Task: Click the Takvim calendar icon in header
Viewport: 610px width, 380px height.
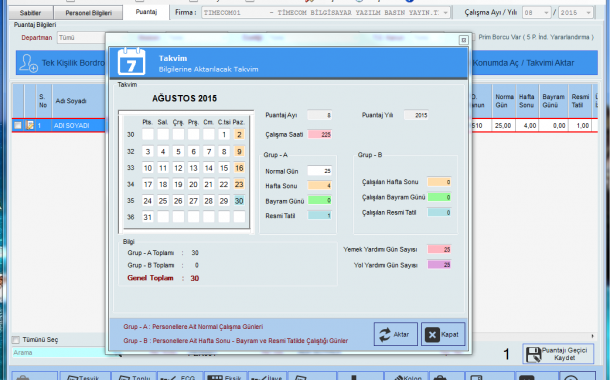Action: coord(131,61)
